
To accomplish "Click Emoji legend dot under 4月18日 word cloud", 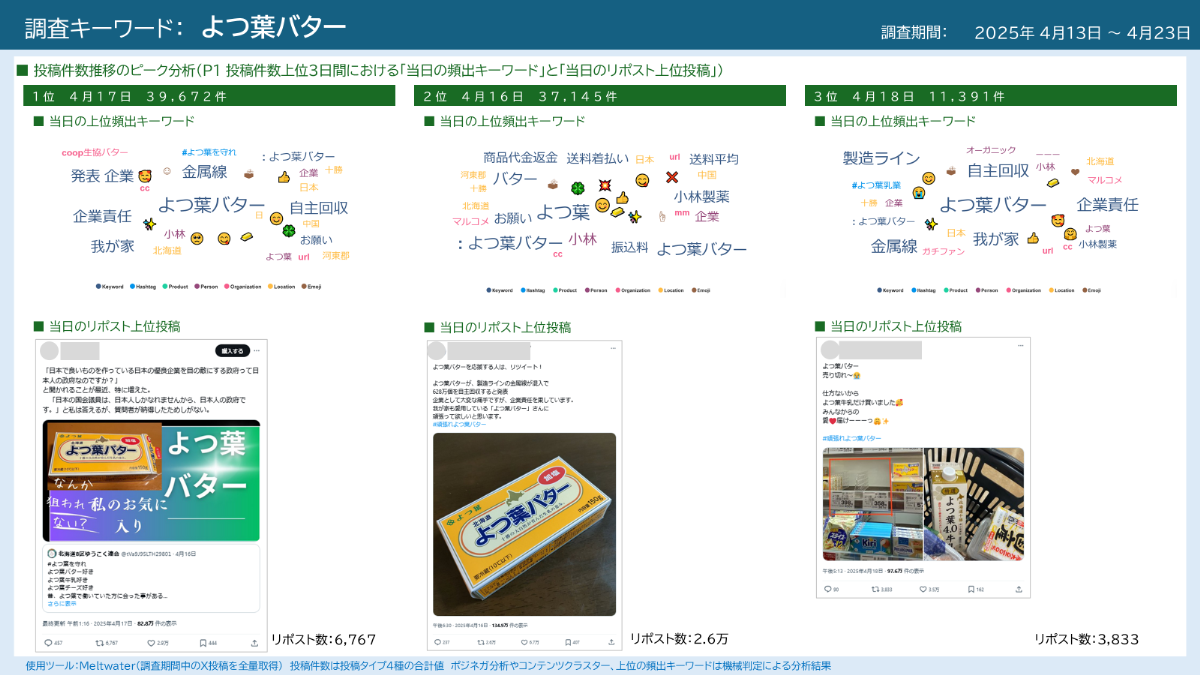I will 1086,291.
